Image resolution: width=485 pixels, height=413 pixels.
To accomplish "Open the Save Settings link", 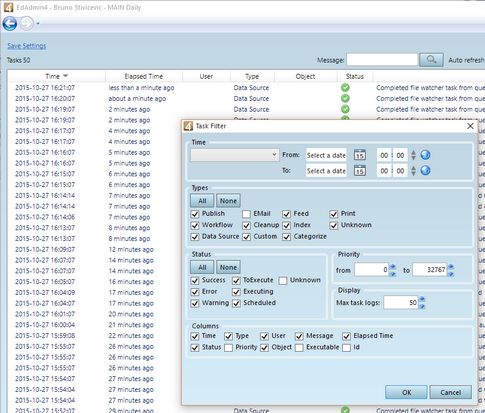I will pos(27,46).
